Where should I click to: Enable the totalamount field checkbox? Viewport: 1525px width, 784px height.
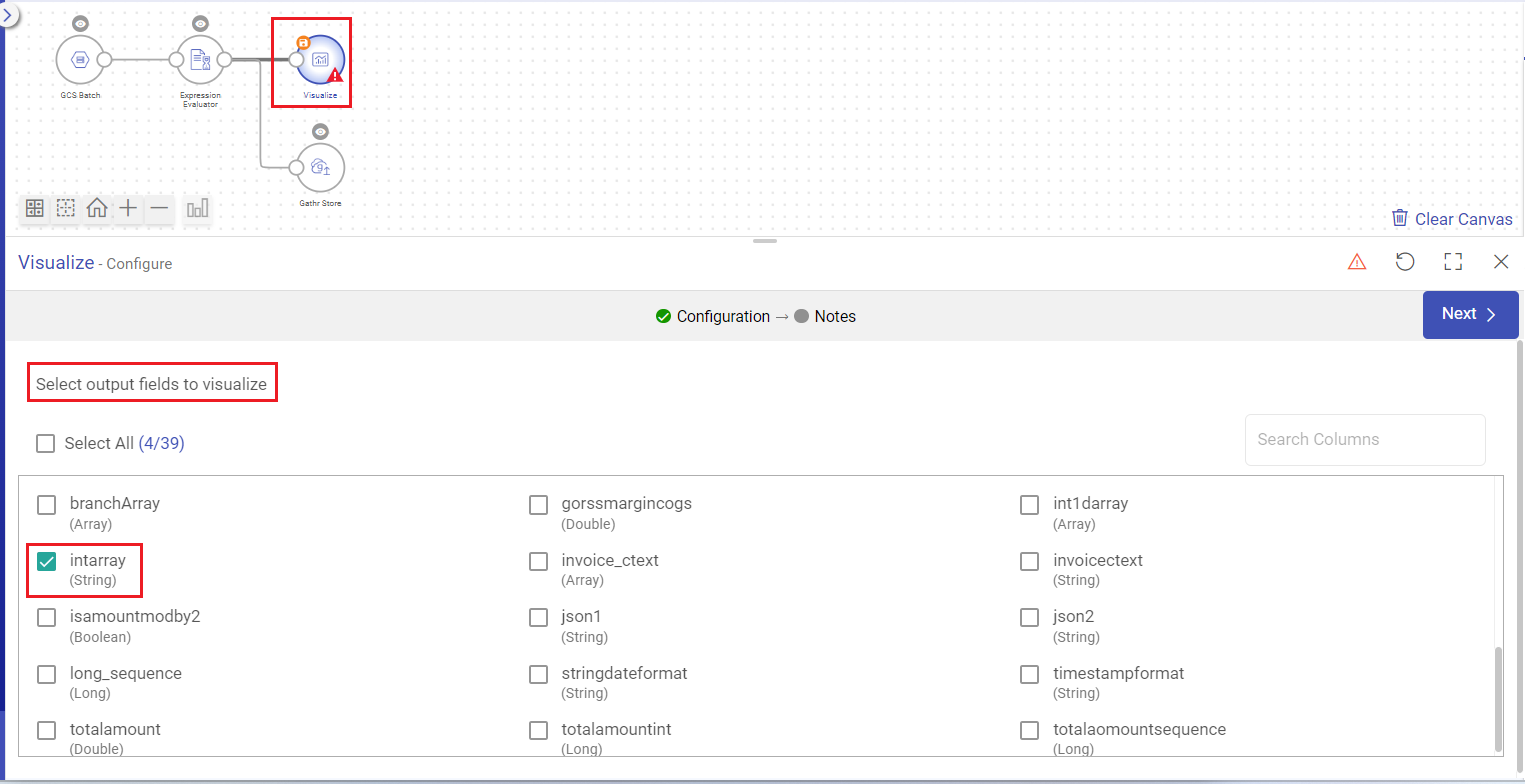pos(47,730)
